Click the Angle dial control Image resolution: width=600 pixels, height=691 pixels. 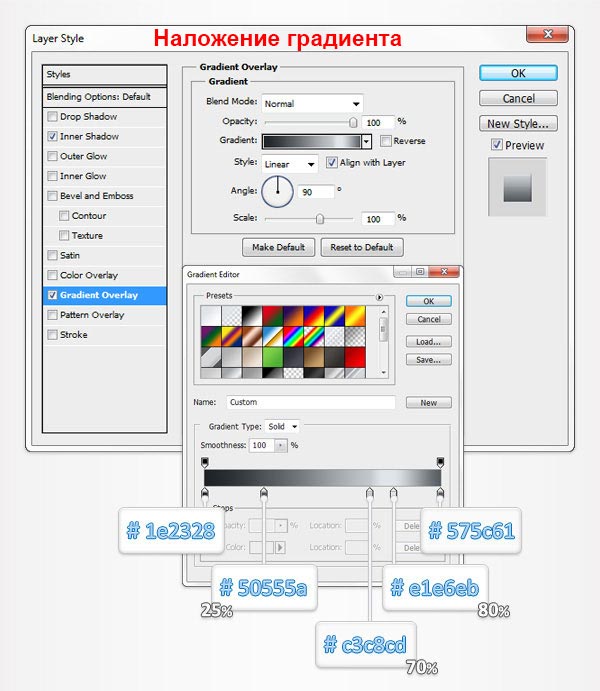point(278,192)
